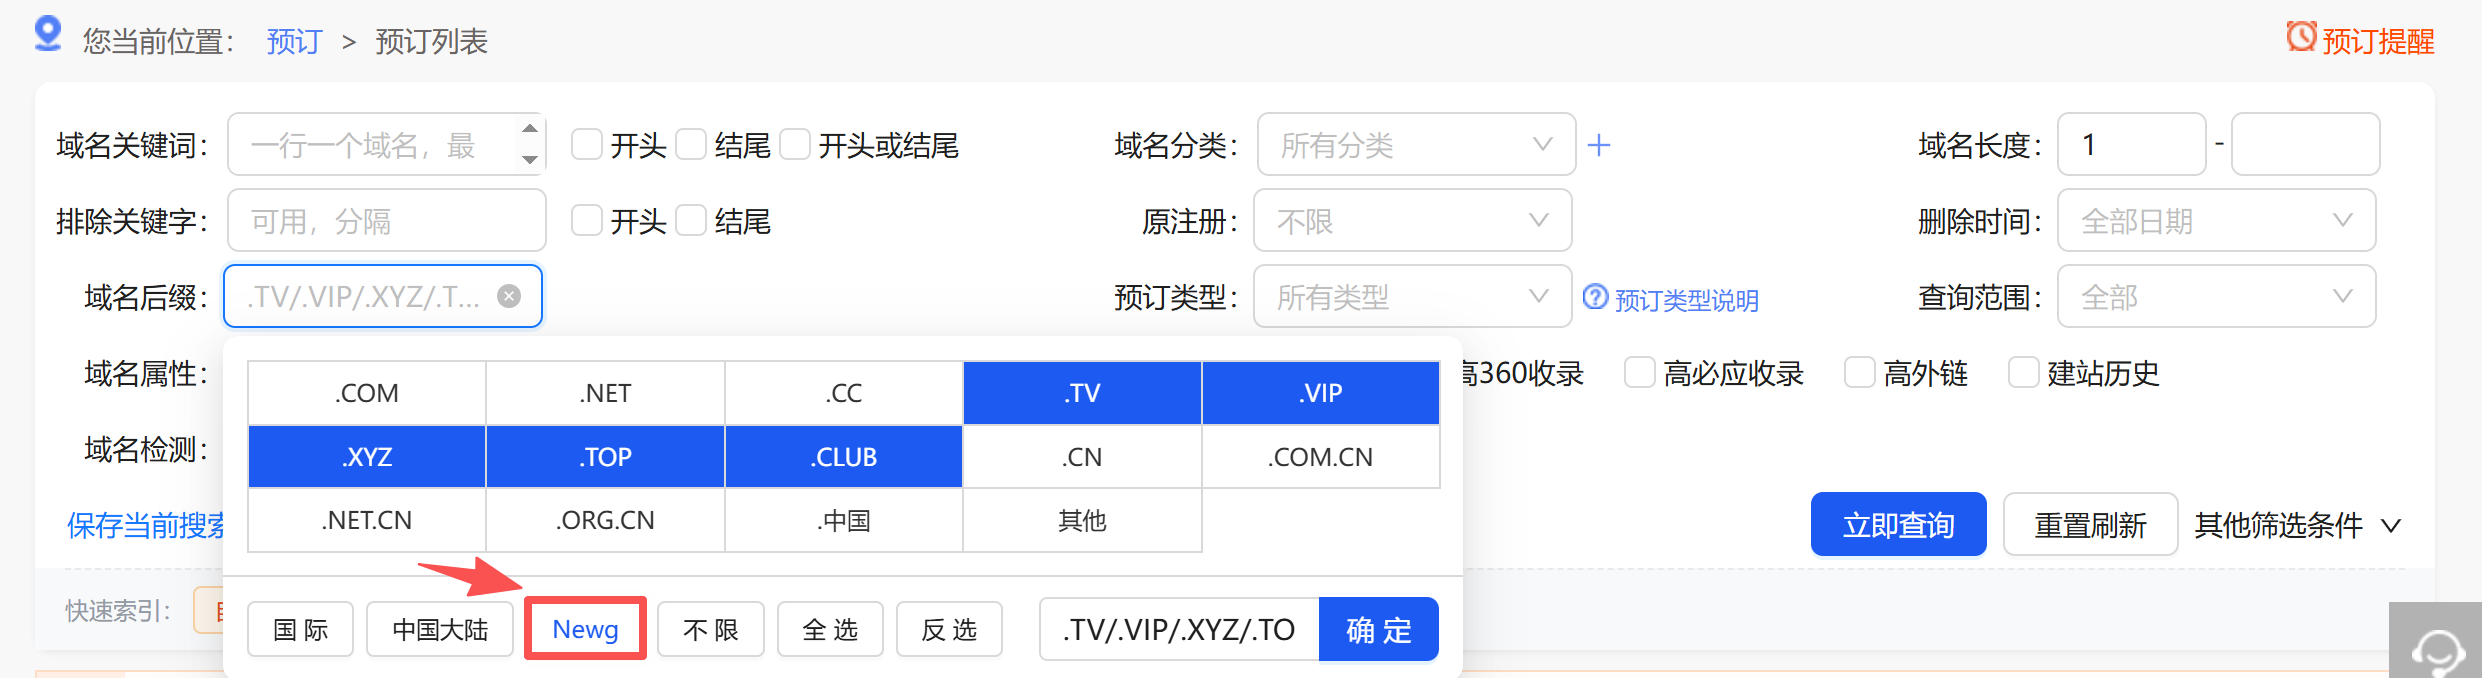Click the 中国大陆 preset button
The image size is (2482, 678).
click(440, 629)
